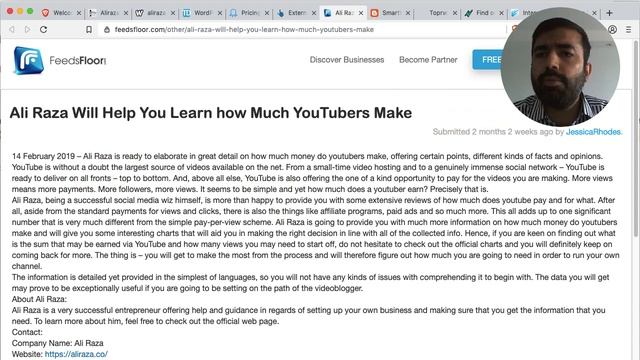Close the Pricing tab
640x360 pixels.
pyautogui.click(x=267, y=13)
